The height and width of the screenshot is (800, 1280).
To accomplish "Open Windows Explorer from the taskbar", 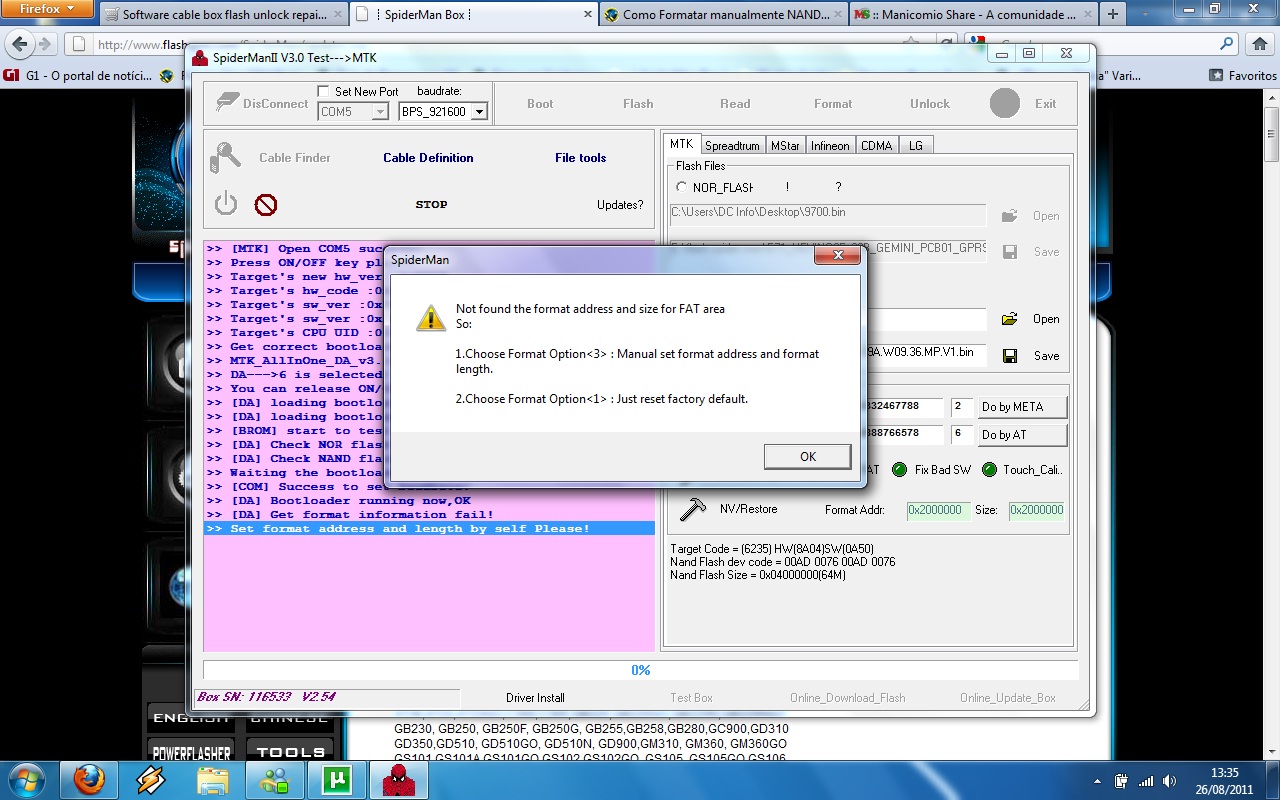I will point(213,779).
